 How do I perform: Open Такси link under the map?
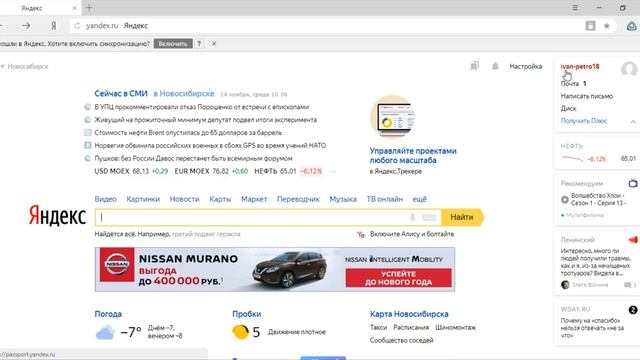point(378,327)
